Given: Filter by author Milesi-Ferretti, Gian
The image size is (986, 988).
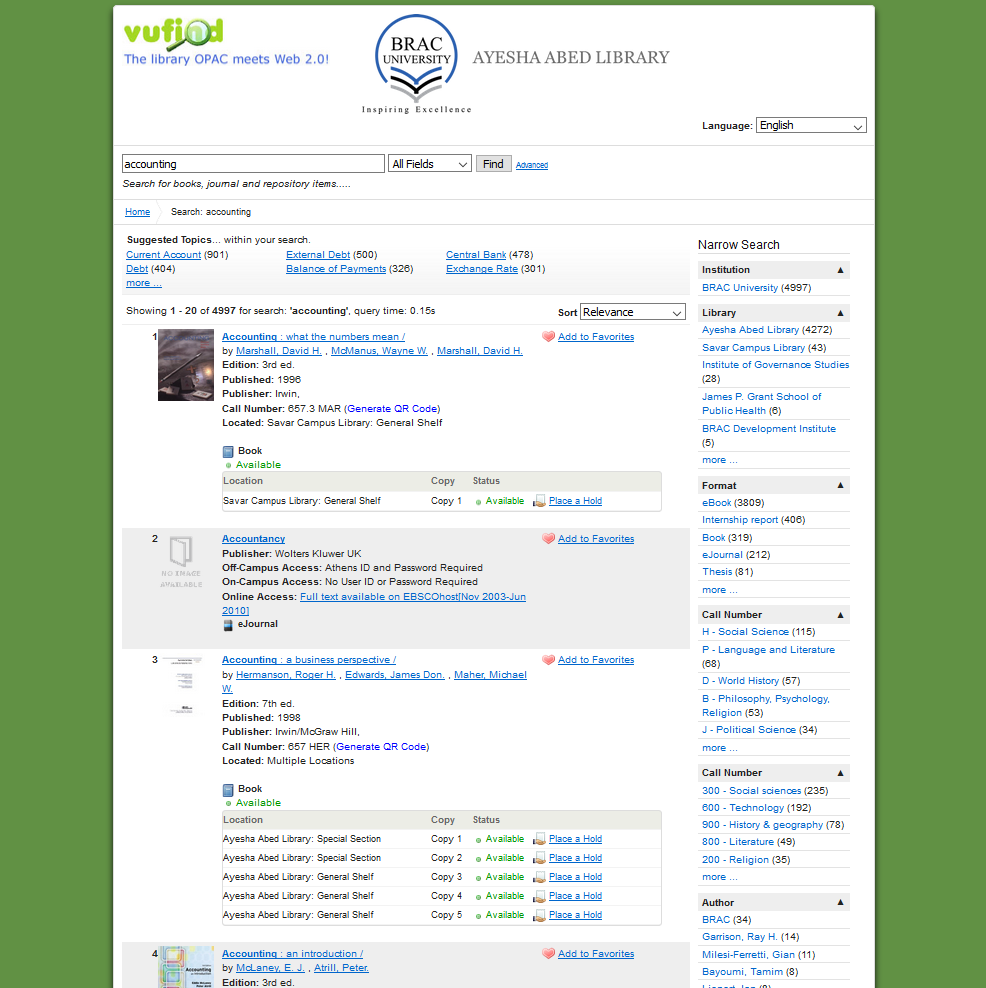Looking at the screenshot, I should coord(750,955).
